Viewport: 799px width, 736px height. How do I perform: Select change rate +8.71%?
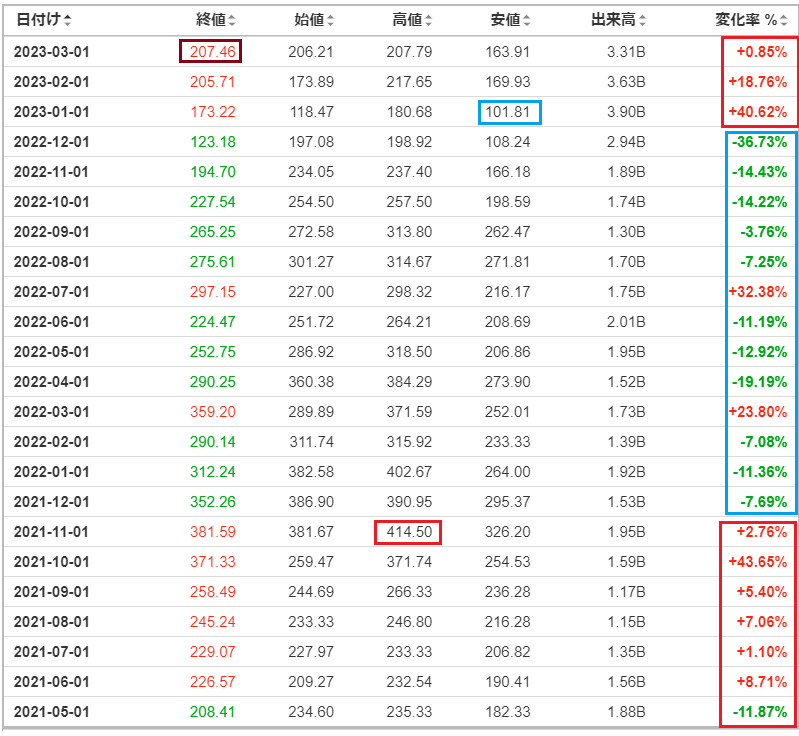762,681
